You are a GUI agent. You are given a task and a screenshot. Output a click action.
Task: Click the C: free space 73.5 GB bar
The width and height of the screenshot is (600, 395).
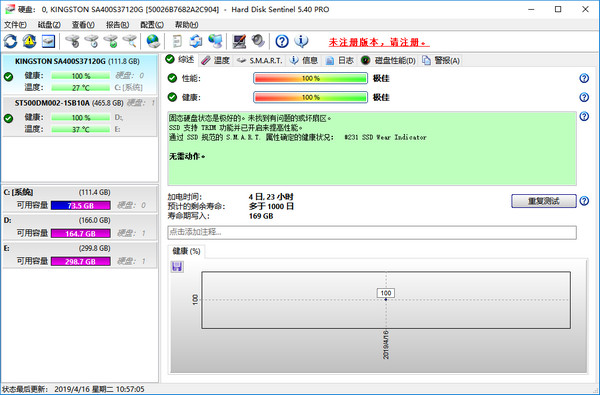tap(81, 206)
